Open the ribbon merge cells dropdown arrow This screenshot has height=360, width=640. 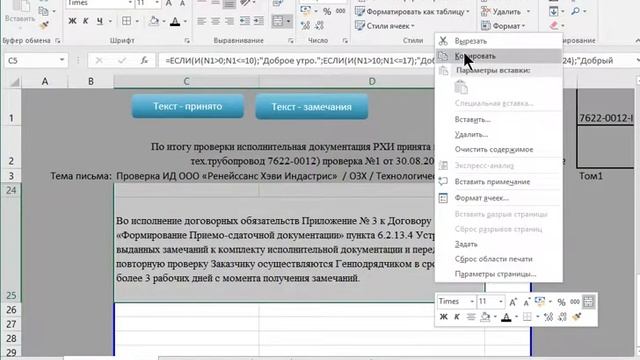tap(289, 21)
